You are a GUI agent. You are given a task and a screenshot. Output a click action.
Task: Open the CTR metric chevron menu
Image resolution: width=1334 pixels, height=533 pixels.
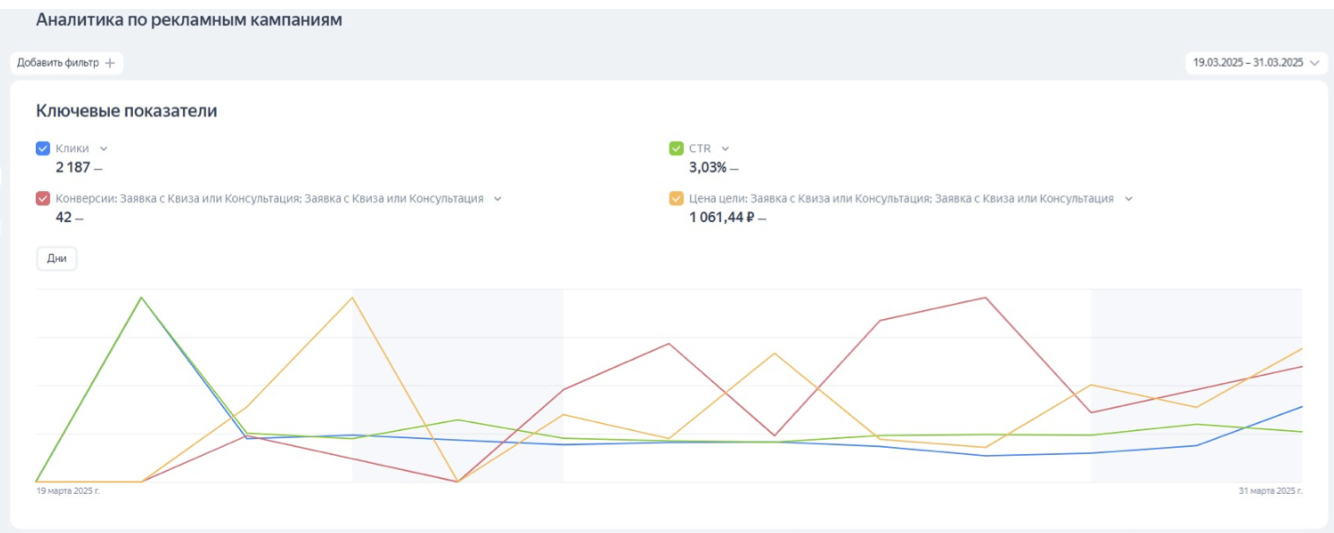coord(725,149)
